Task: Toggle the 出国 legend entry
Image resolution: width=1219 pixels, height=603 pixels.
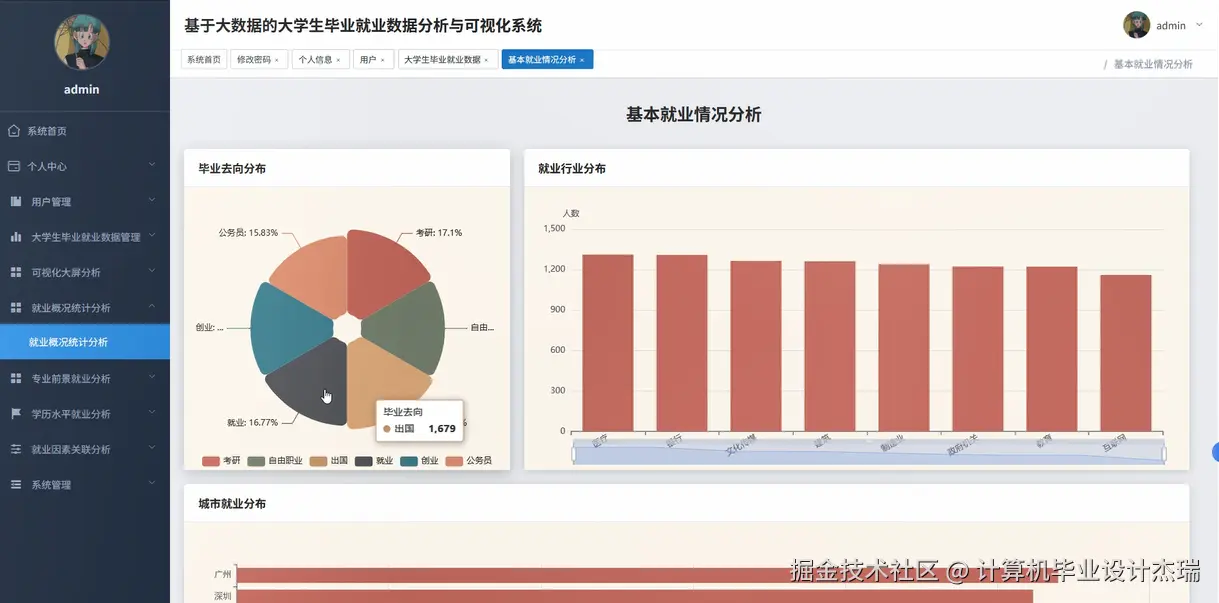Action: click(329, 461)
